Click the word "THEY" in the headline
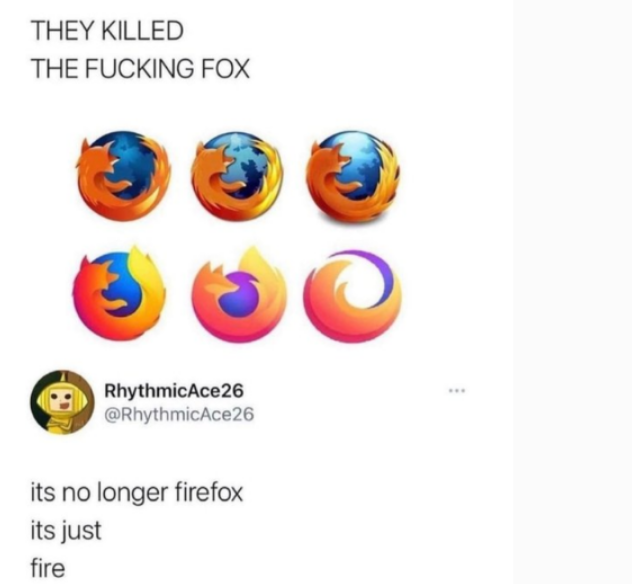Viewport: 632px width, 584px height. [x=63, y=31]
